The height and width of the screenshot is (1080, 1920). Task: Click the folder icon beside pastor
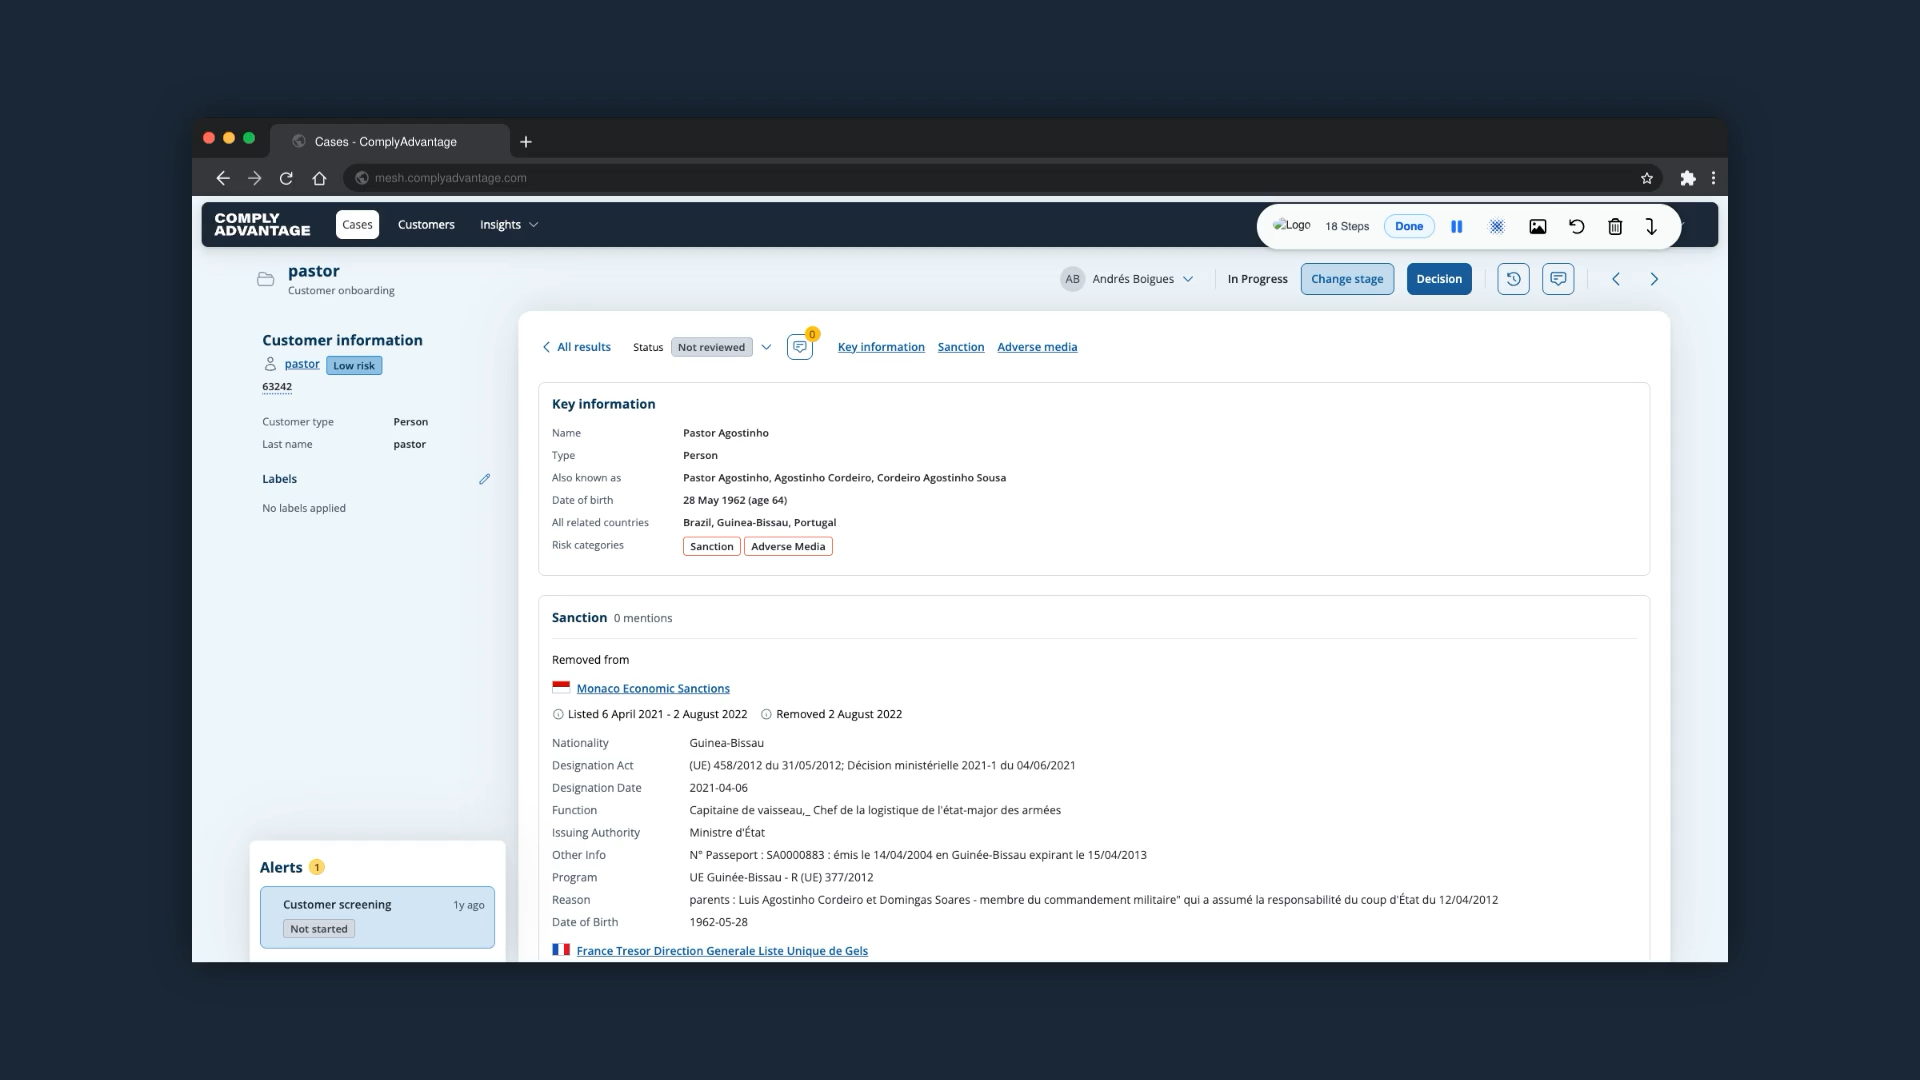click(265, 279)
